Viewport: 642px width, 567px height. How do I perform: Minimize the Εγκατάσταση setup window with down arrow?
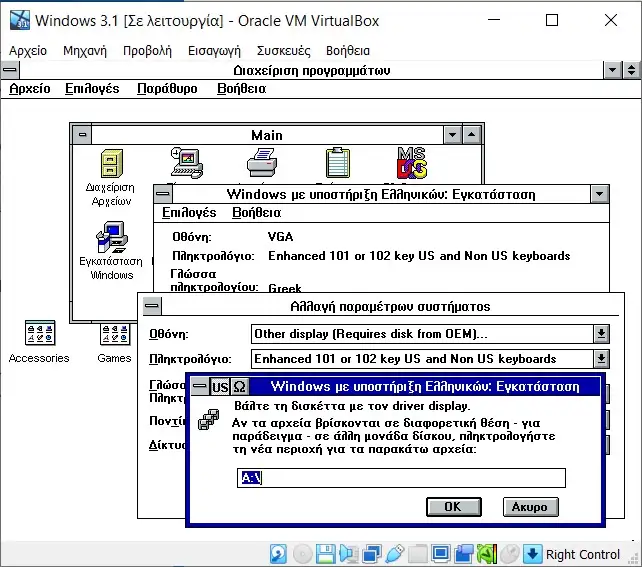pos(599,194)
